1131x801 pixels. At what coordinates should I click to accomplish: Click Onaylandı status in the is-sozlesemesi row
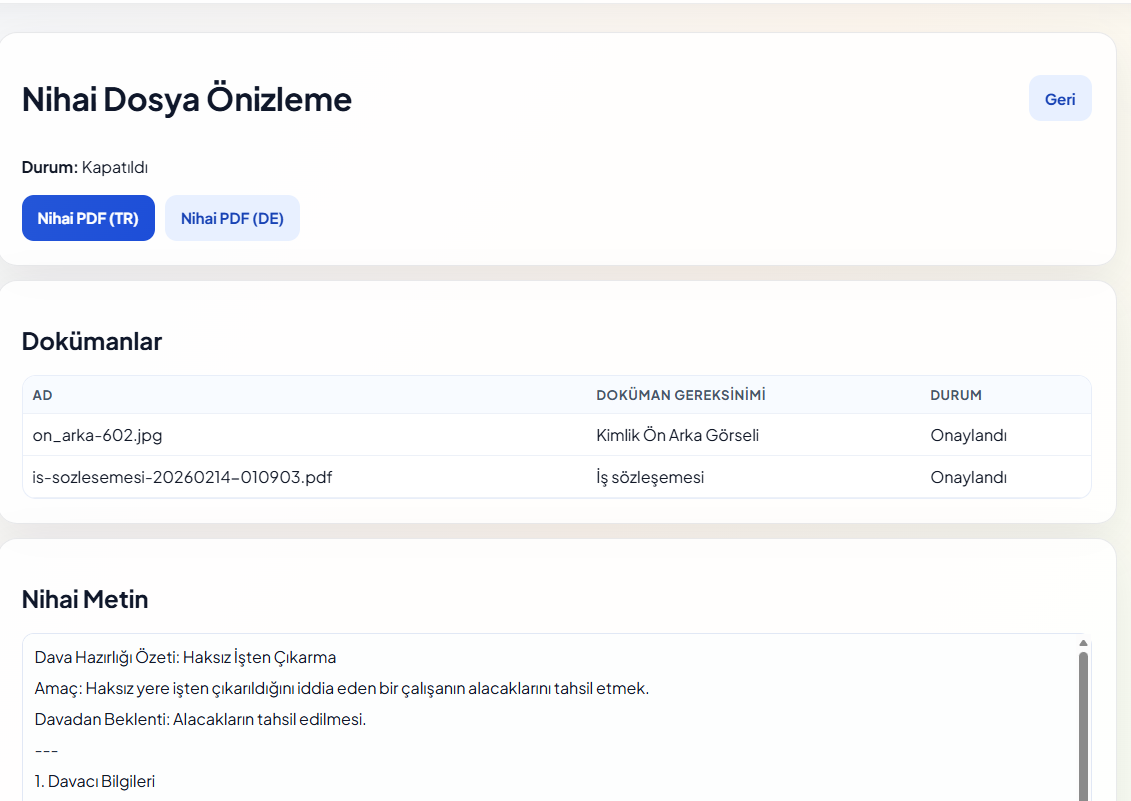coord(968,478)
